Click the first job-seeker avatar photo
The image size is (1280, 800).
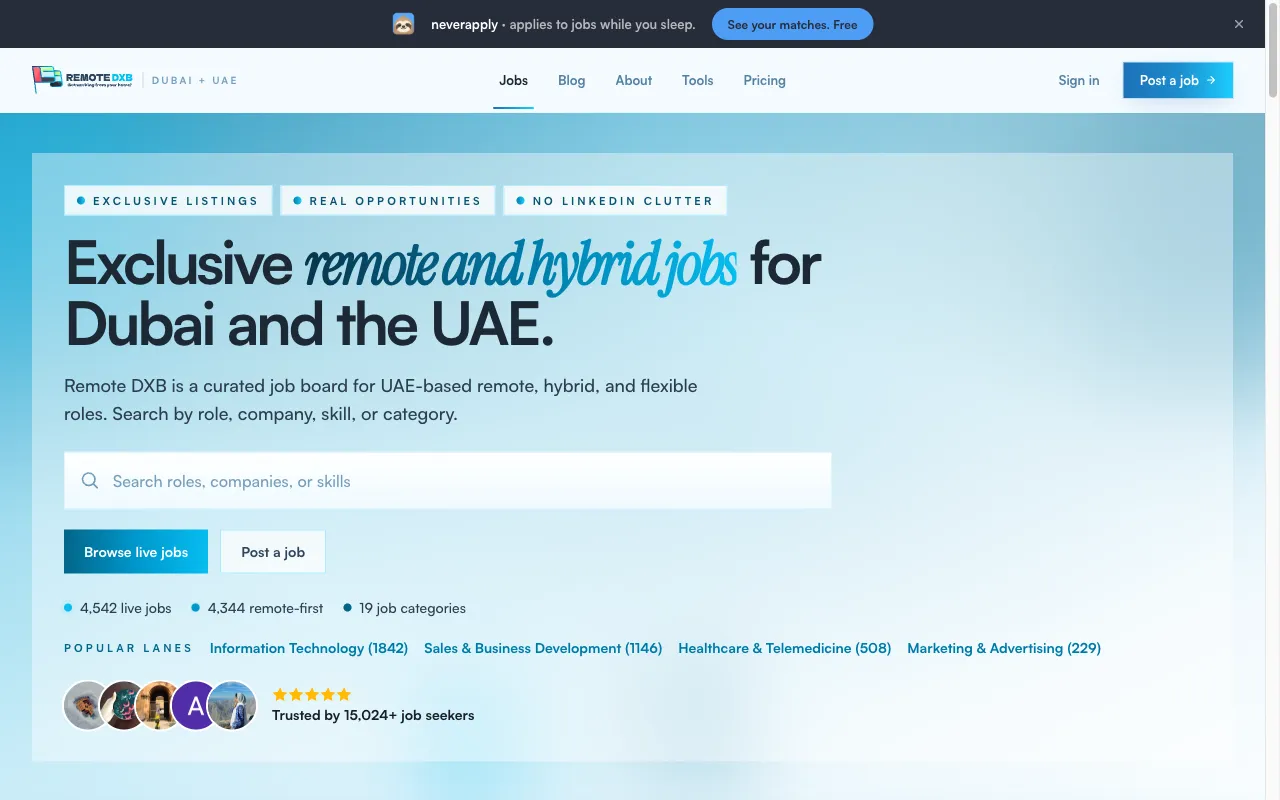(85, 706)
